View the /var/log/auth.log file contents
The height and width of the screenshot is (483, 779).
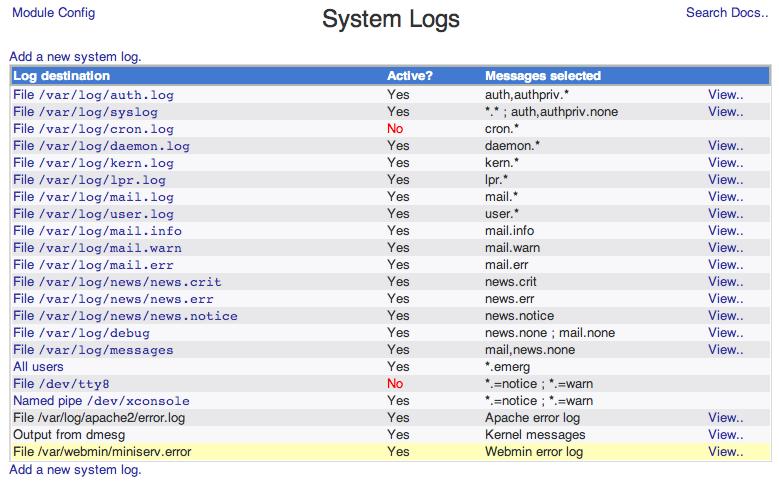coord(725,95)
